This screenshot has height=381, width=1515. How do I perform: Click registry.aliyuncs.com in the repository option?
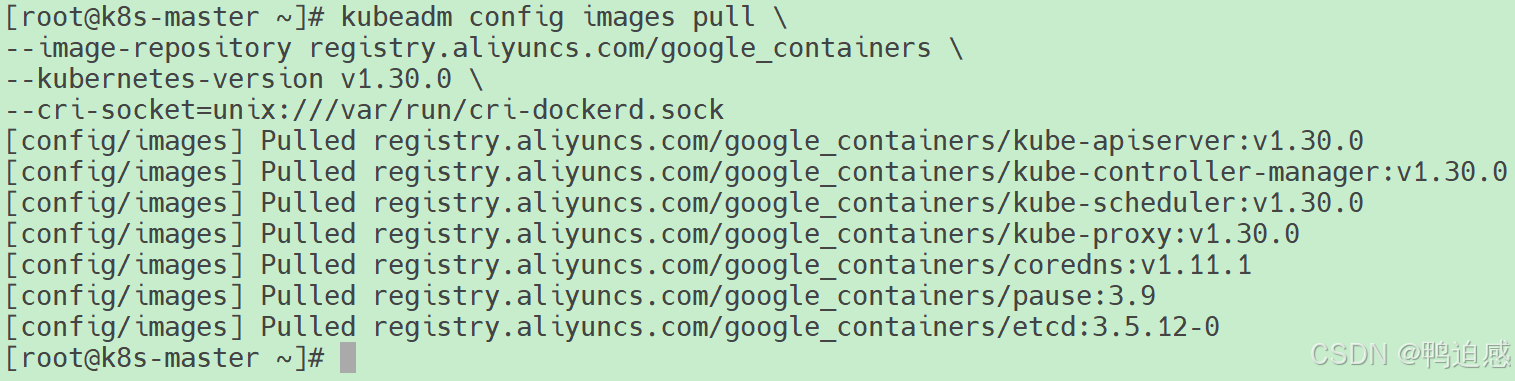(476, 47)
